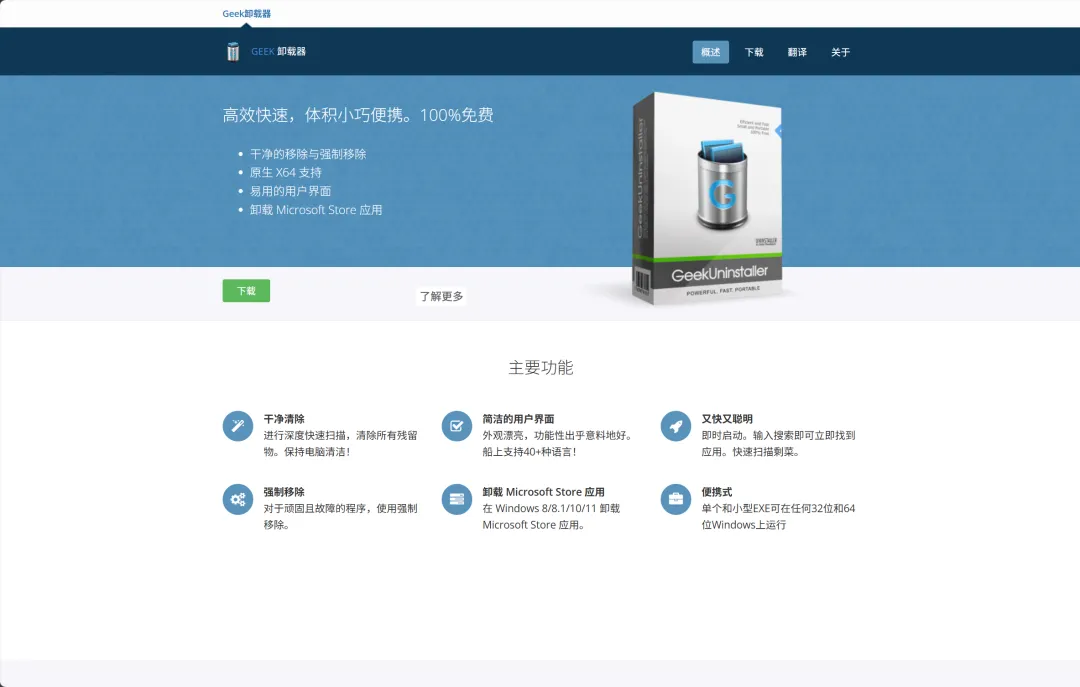Image resolution: width=1080 pixels, height=687 pixels.
Task: Click the 了解更多 link
Action: (x=442, y=296)
